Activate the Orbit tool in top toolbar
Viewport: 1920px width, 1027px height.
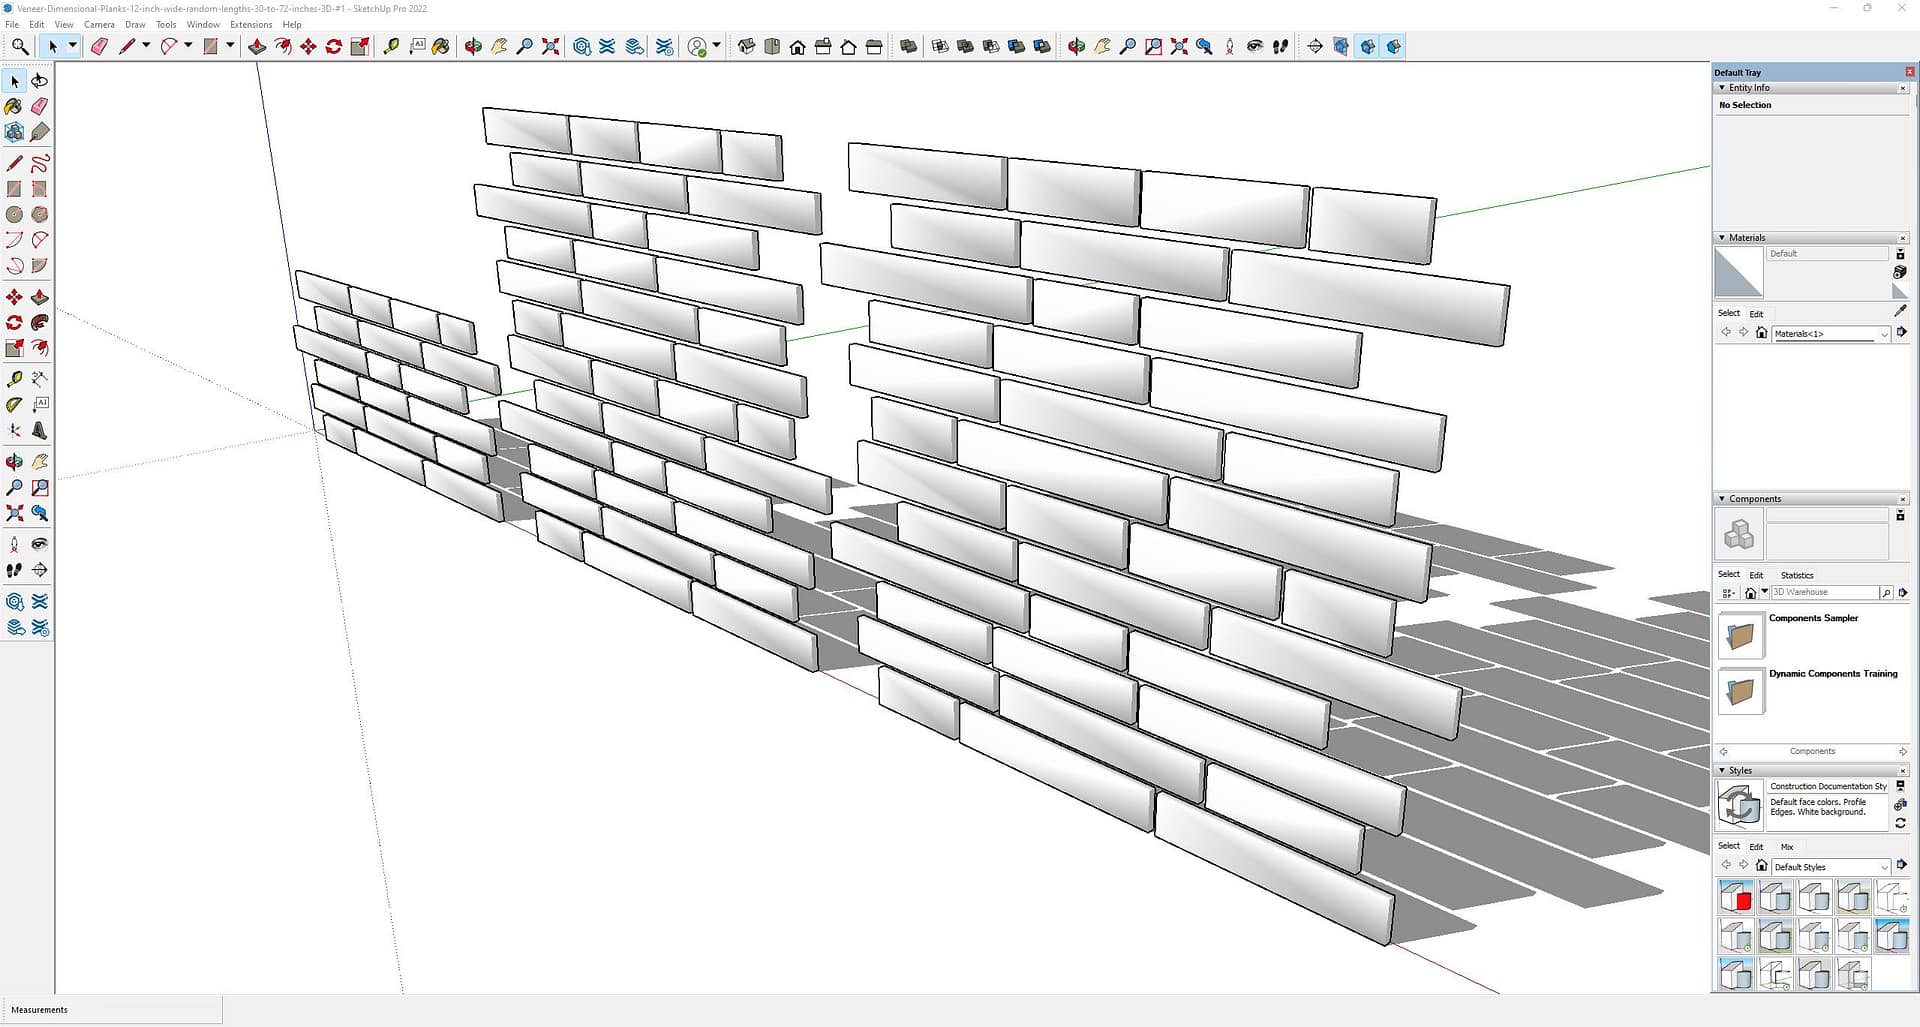473,47
